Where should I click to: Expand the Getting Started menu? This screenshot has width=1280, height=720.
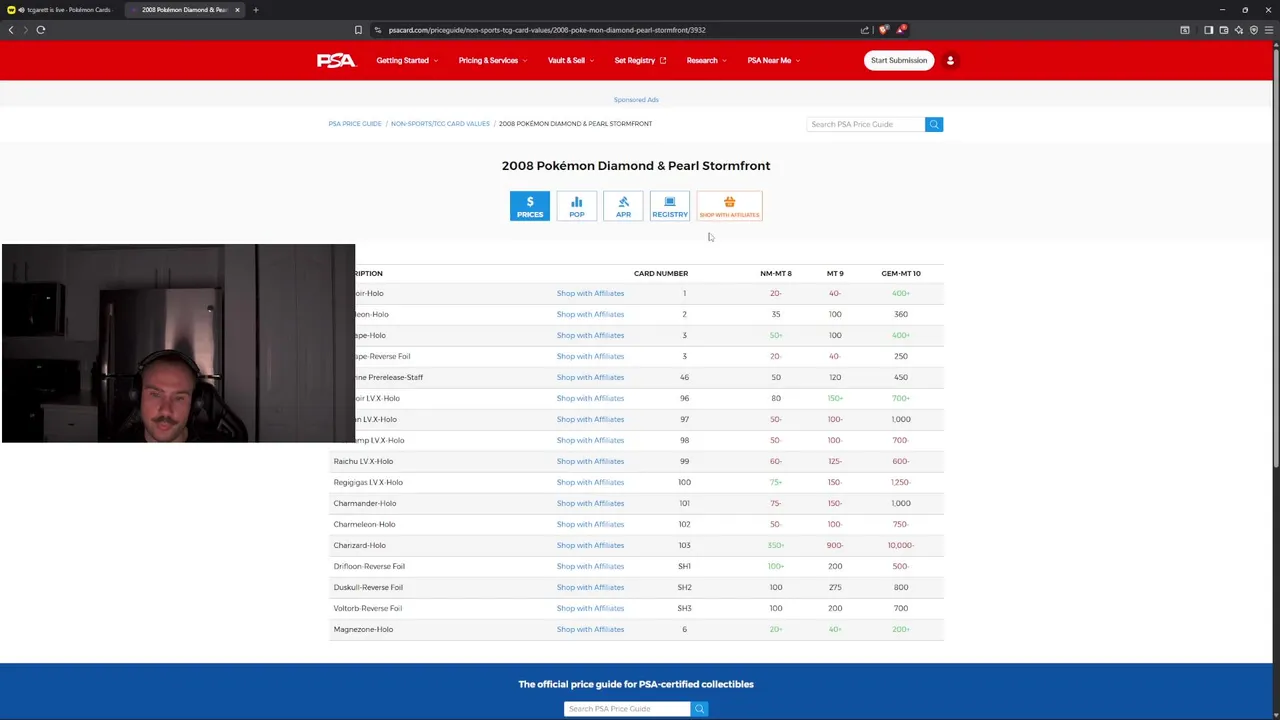[x=407, y=60]
